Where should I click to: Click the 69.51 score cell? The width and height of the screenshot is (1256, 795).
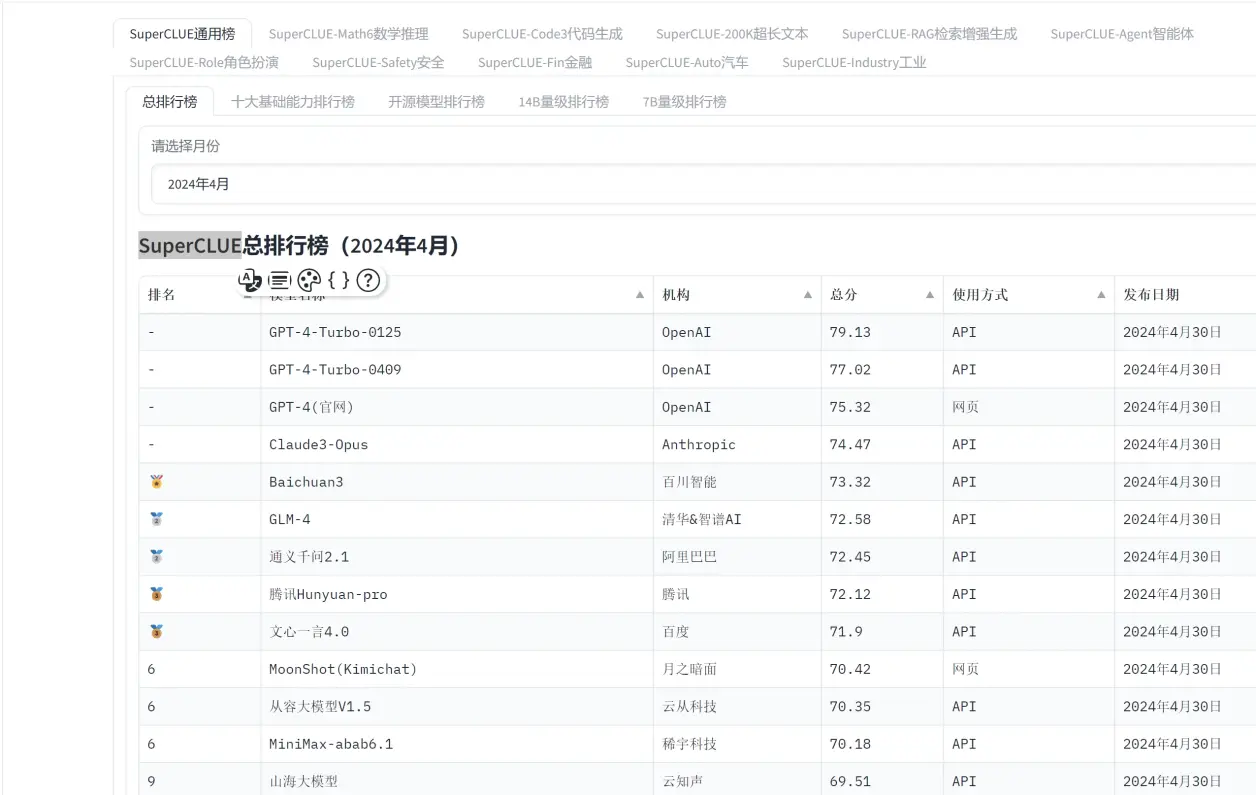(882, 781)
